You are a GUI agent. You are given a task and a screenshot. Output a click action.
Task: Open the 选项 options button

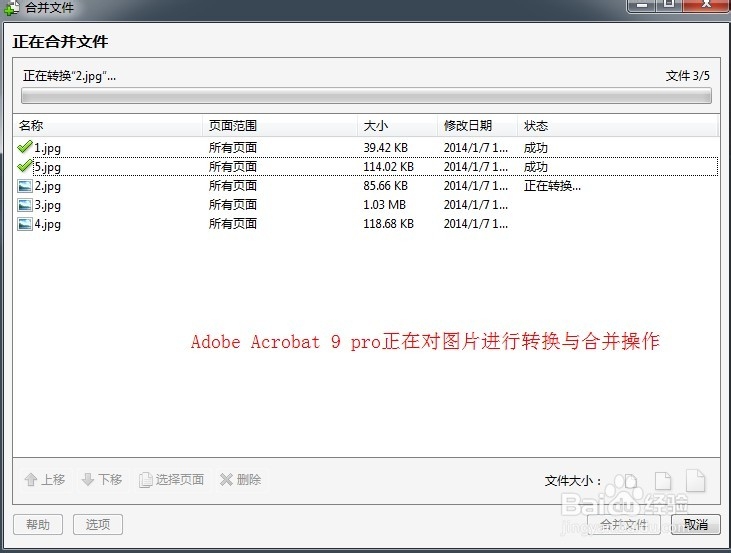click(98, 525)
